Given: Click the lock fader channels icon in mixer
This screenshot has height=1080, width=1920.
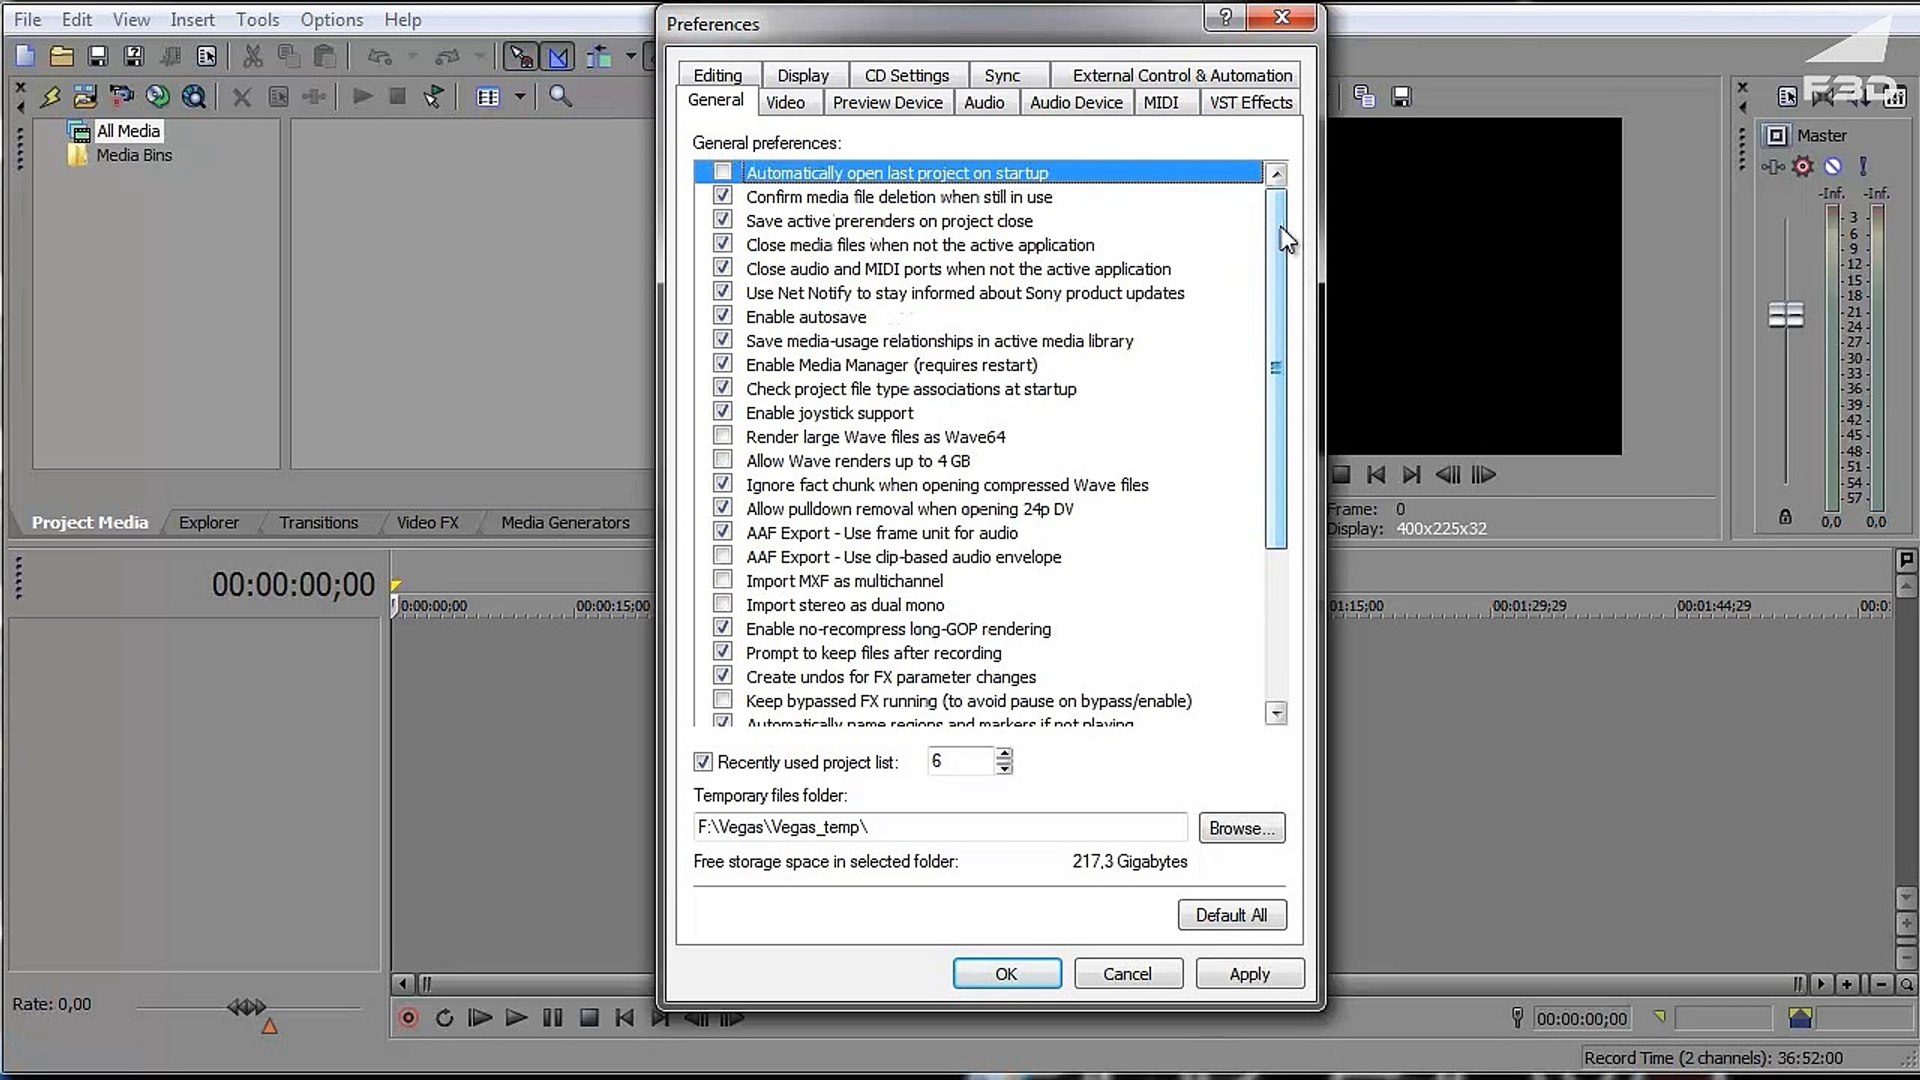Looking at the screenshot, I should coord(1785,517).
